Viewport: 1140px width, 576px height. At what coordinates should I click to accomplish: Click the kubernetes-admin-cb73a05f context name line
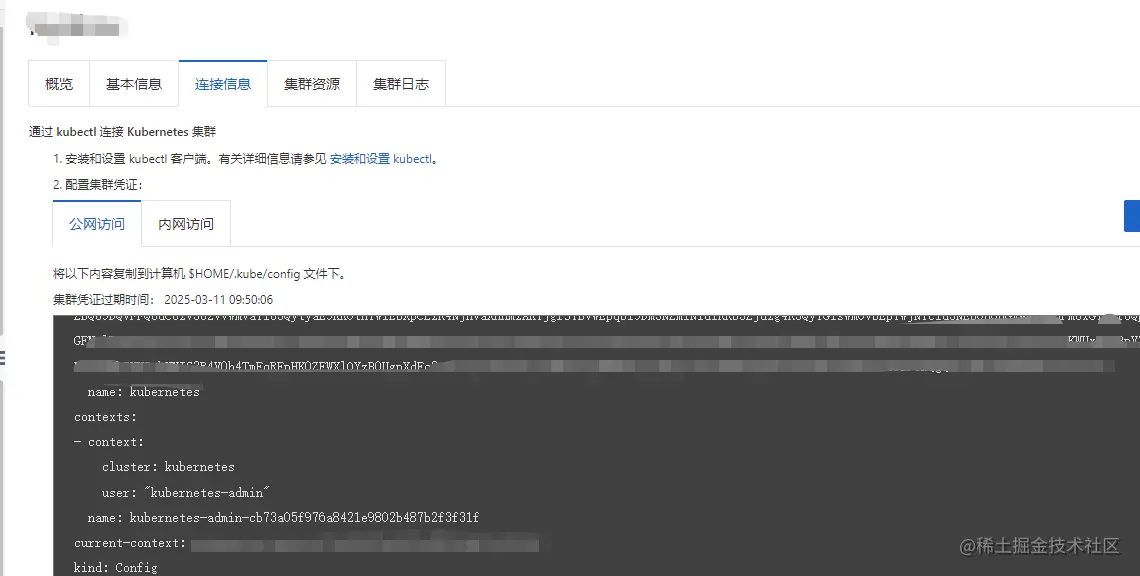pyautogui.click(x=283, y=518)
